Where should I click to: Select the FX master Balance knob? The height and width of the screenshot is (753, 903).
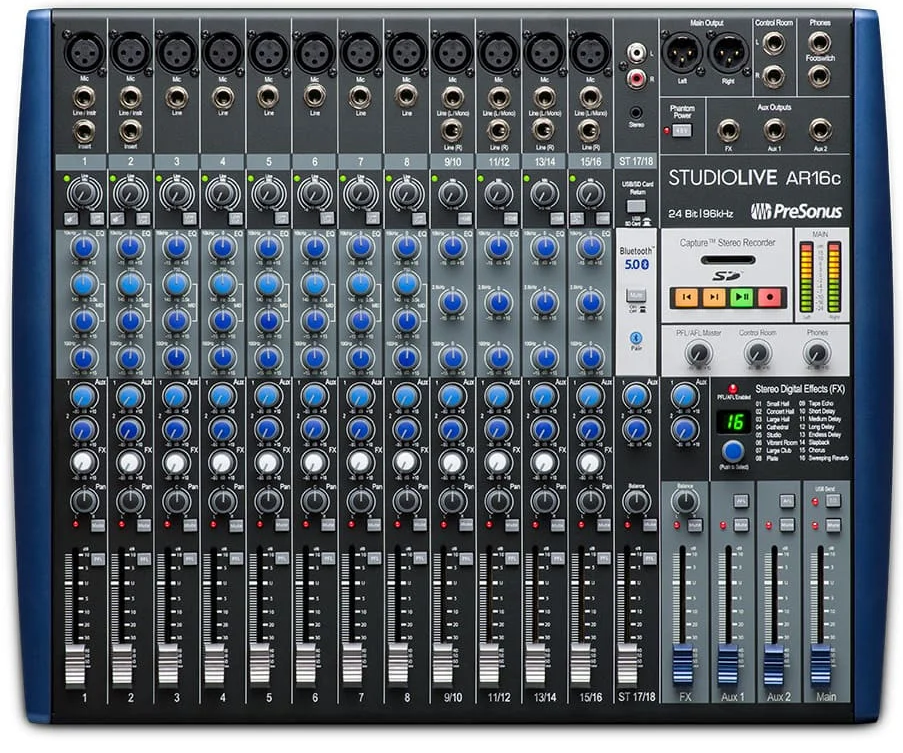coord(685,501)
